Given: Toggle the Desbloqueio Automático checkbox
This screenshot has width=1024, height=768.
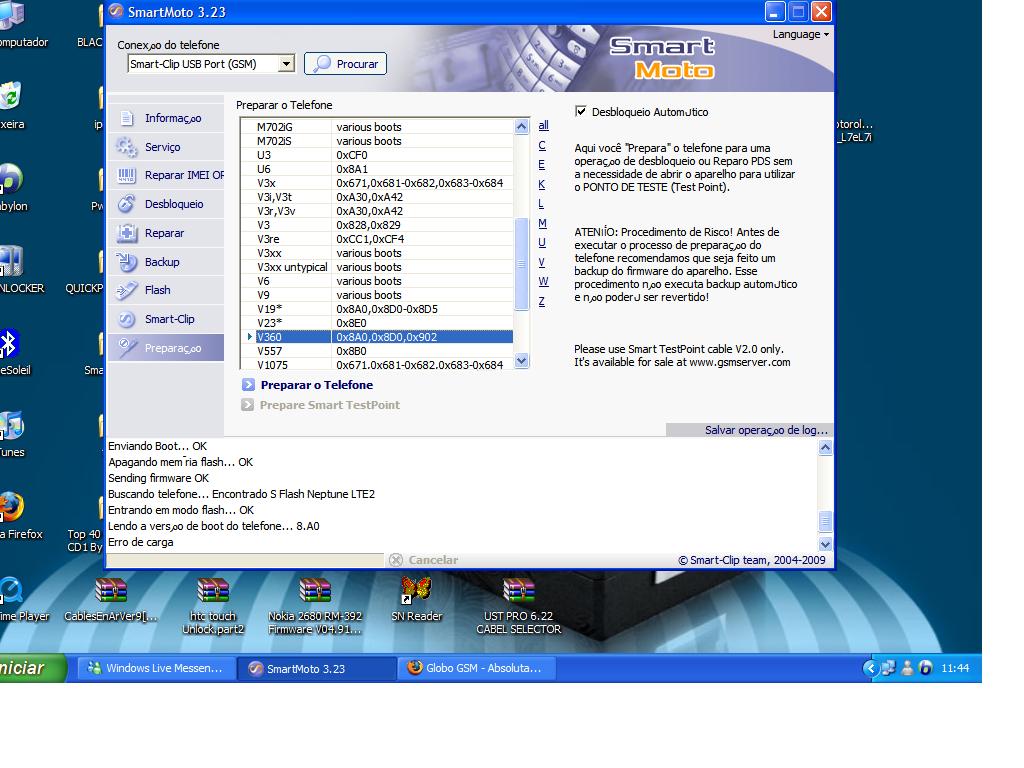Looking at the screenshot, I should (x=581, y=111).
